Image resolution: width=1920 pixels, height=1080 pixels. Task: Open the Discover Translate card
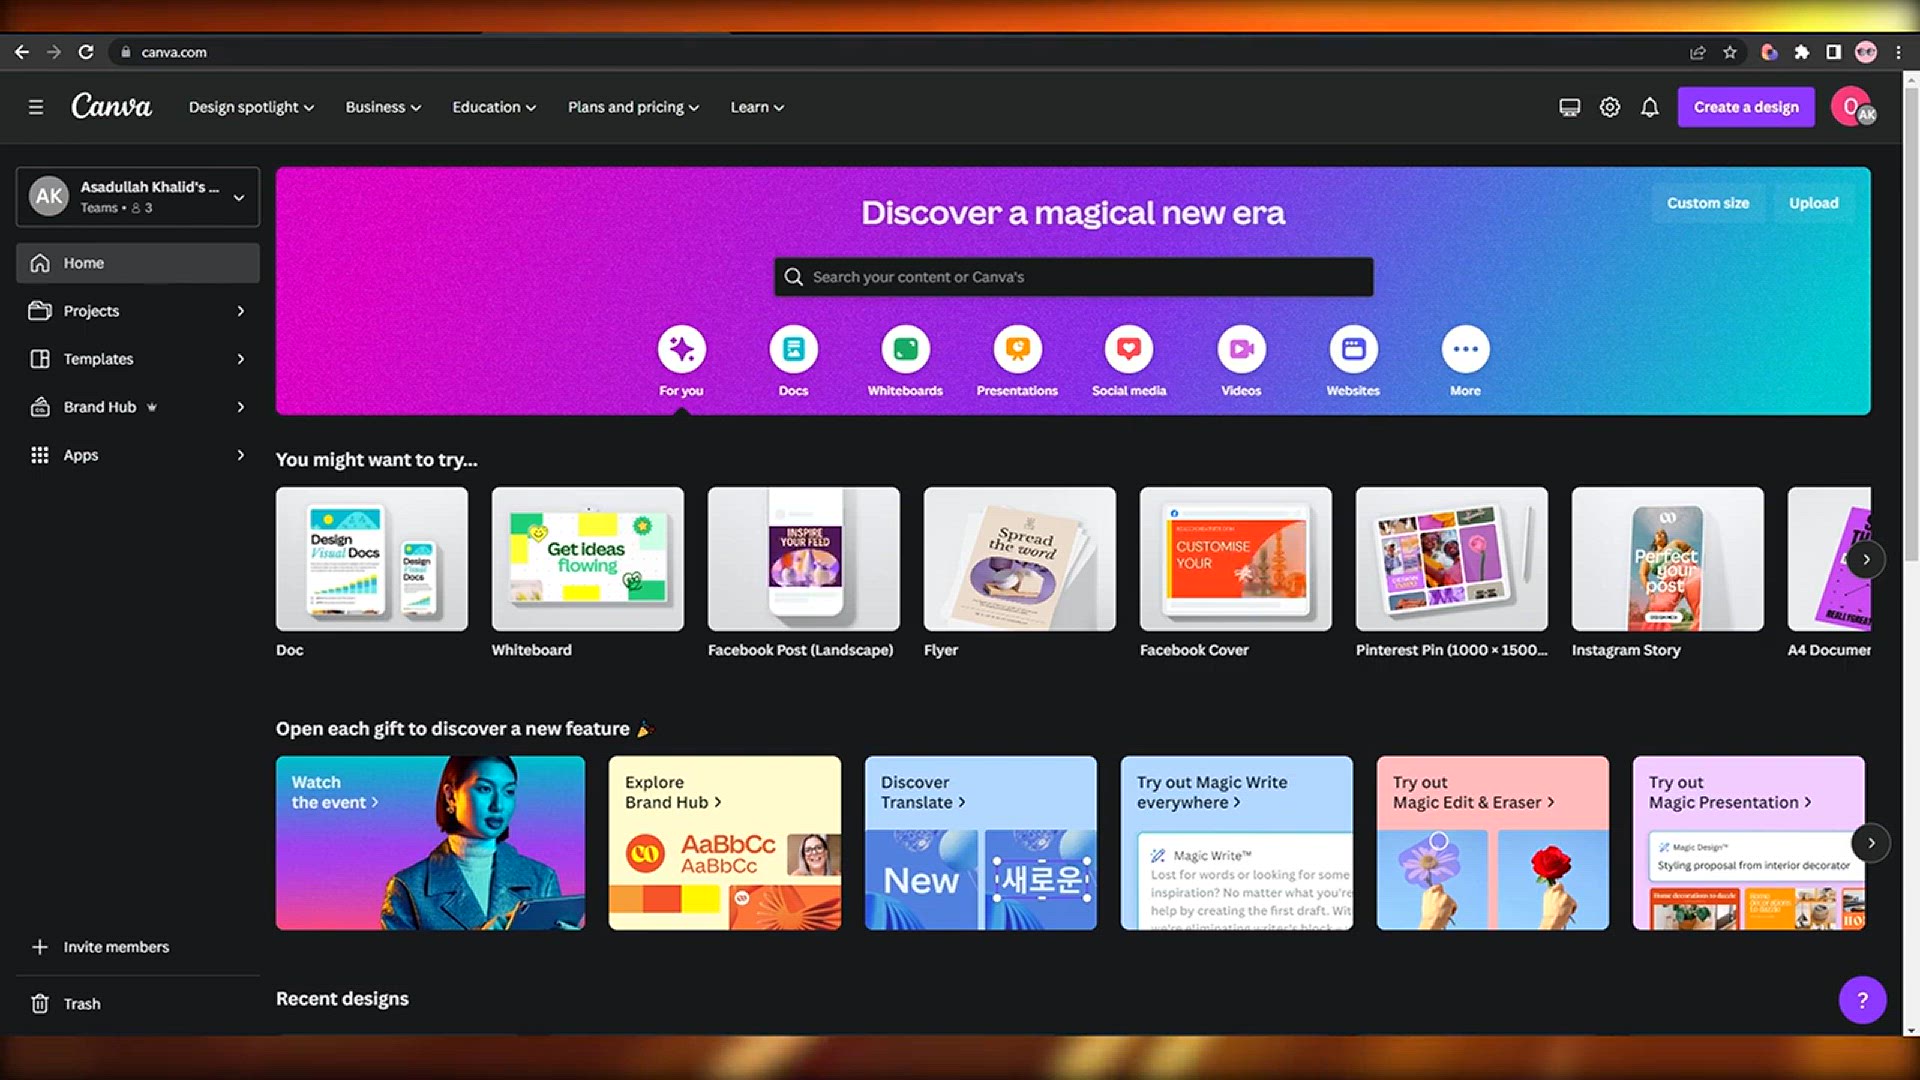[981, 843]
